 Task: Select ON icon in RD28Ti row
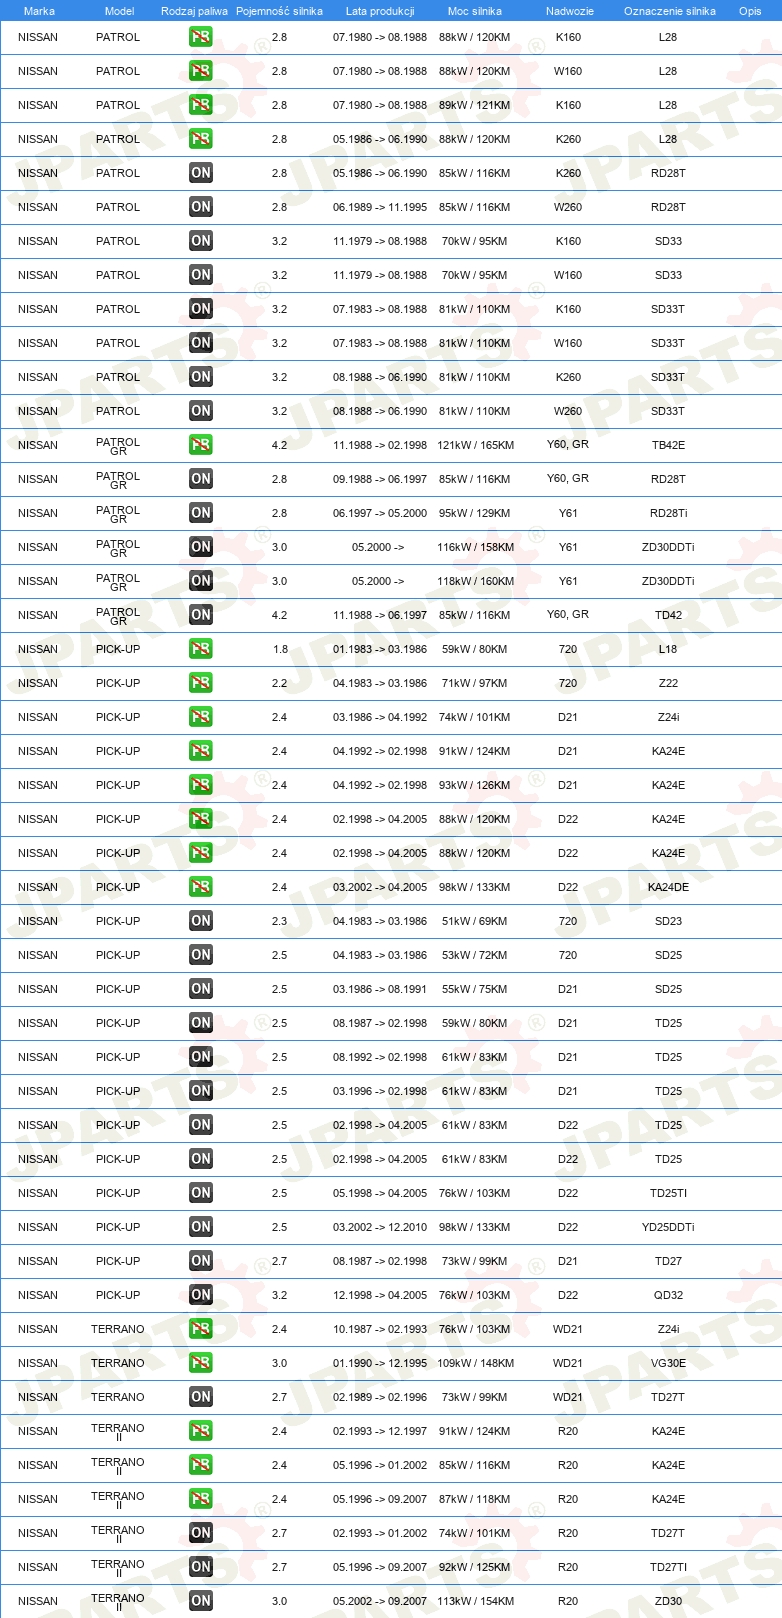click(201, 513)
